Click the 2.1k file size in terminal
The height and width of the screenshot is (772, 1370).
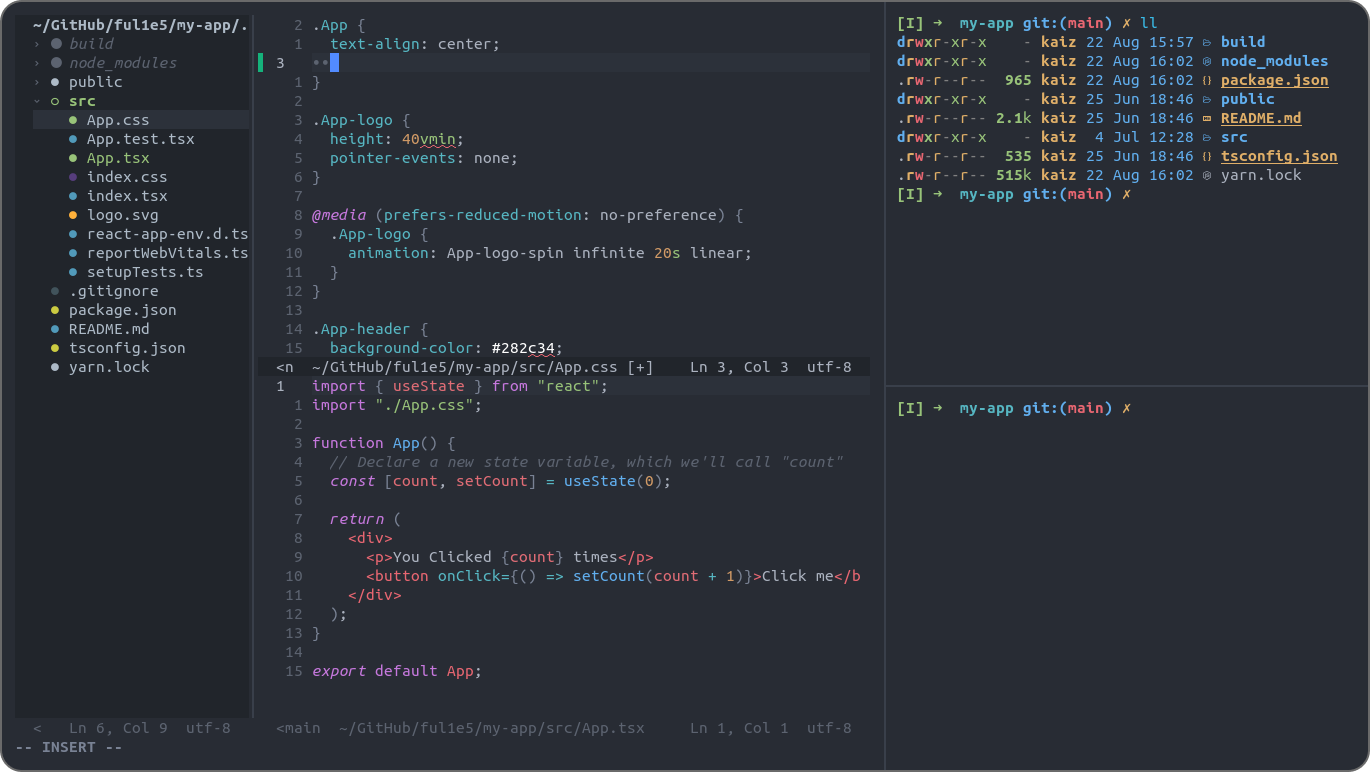(1013, 118)
